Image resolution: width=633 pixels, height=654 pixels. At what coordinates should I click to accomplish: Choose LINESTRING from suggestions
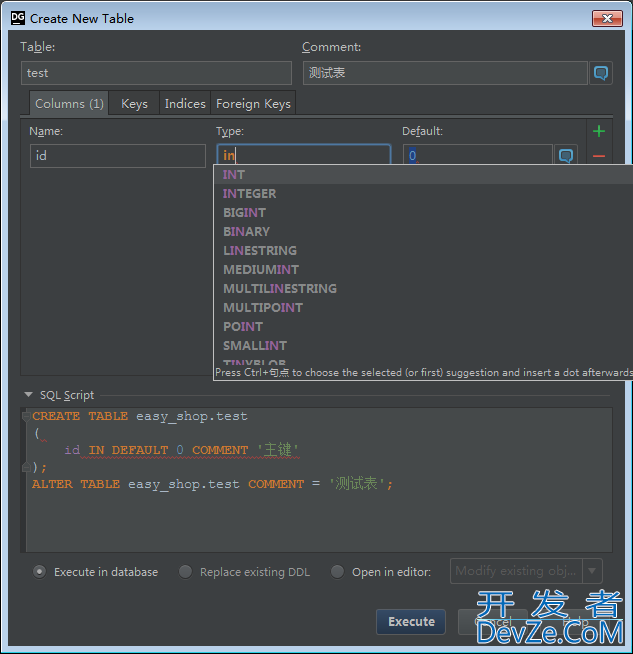tap(423, 251)
